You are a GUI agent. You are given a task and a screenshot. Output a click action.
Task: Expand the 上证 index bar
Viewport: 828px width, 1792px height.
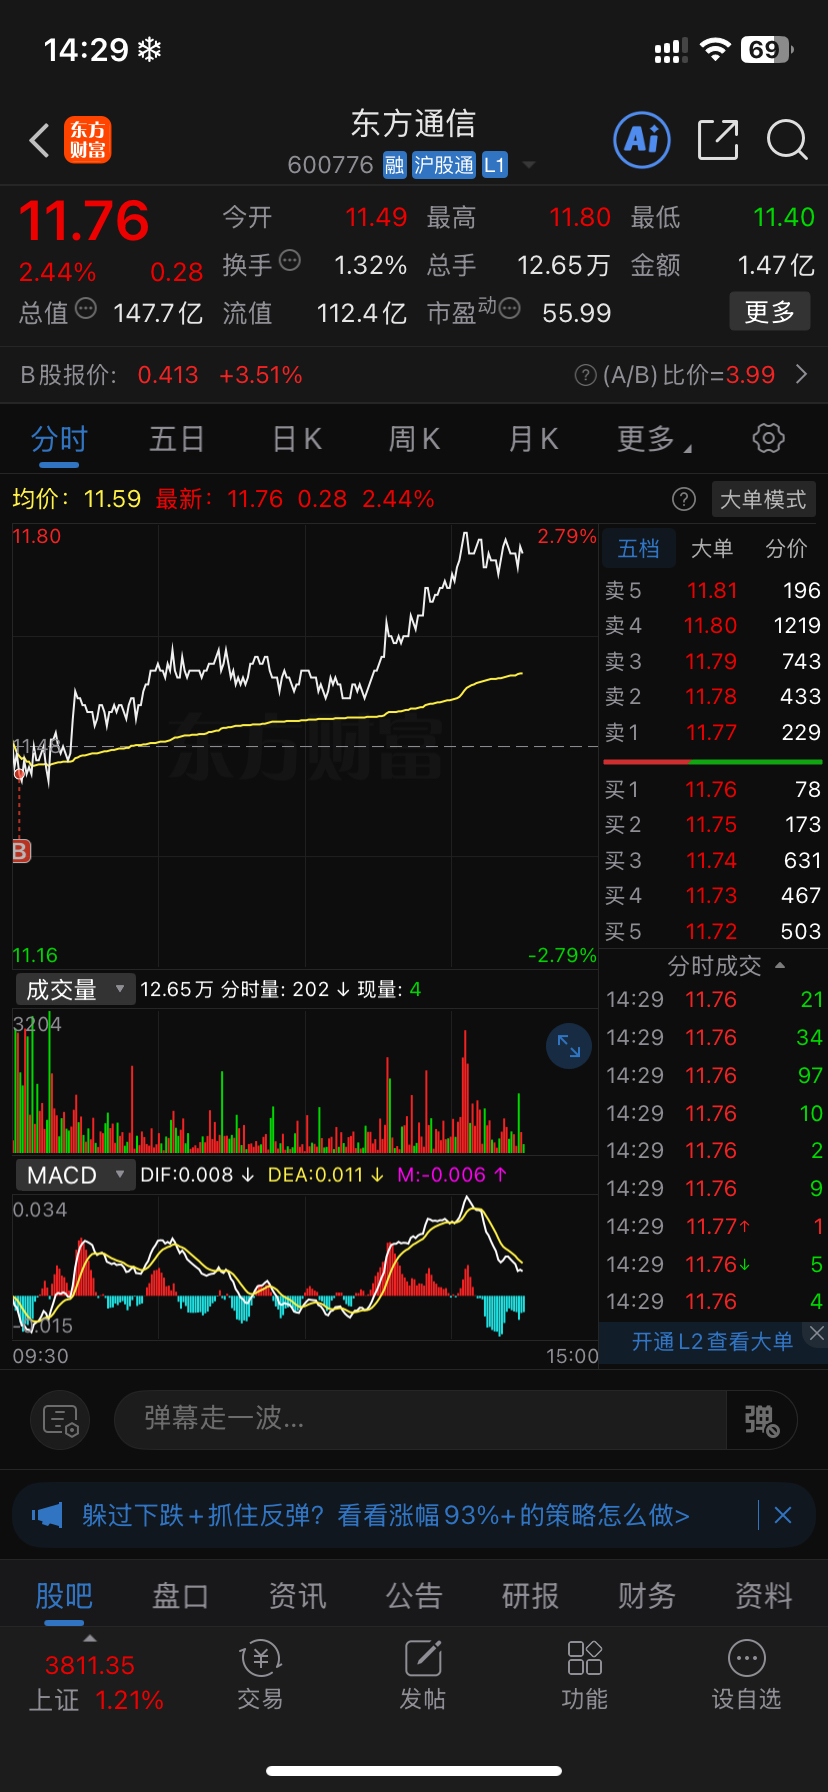pos(90,1638)
